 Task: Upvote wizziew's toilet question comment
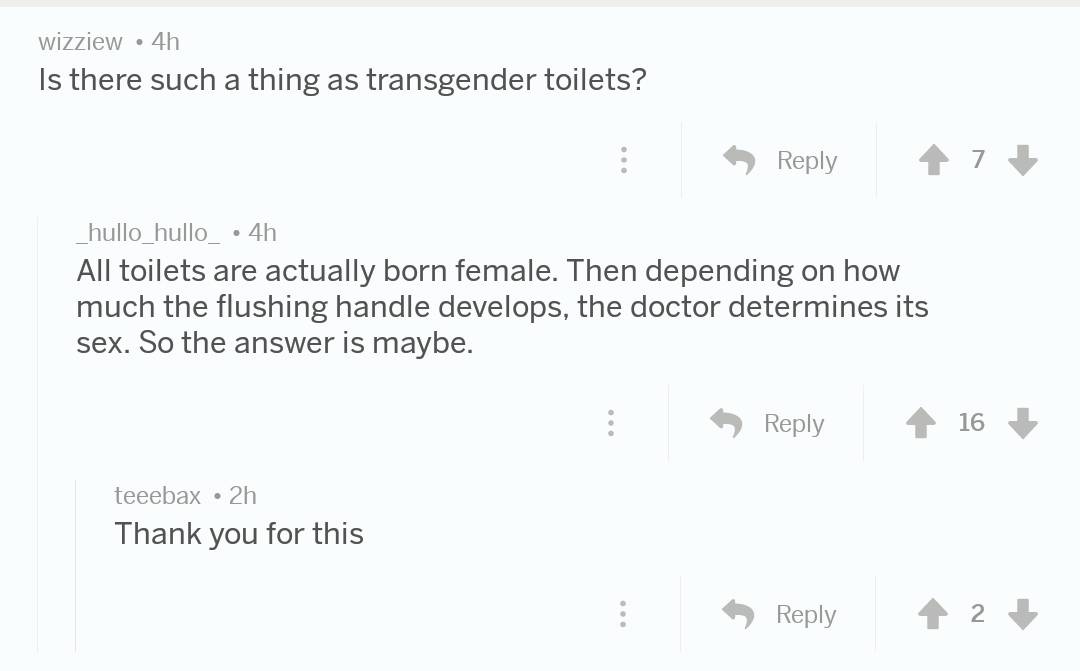[933, 159]
